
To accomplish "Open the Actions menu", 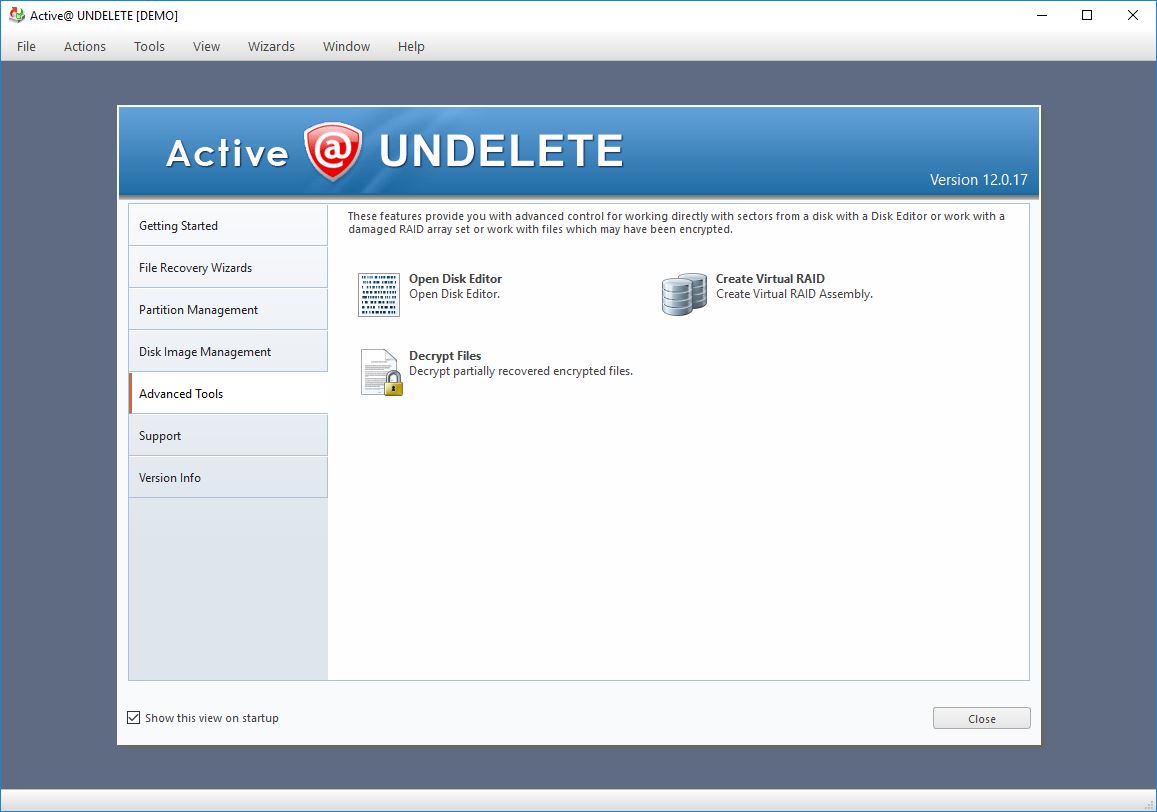I will pos(84,46).
